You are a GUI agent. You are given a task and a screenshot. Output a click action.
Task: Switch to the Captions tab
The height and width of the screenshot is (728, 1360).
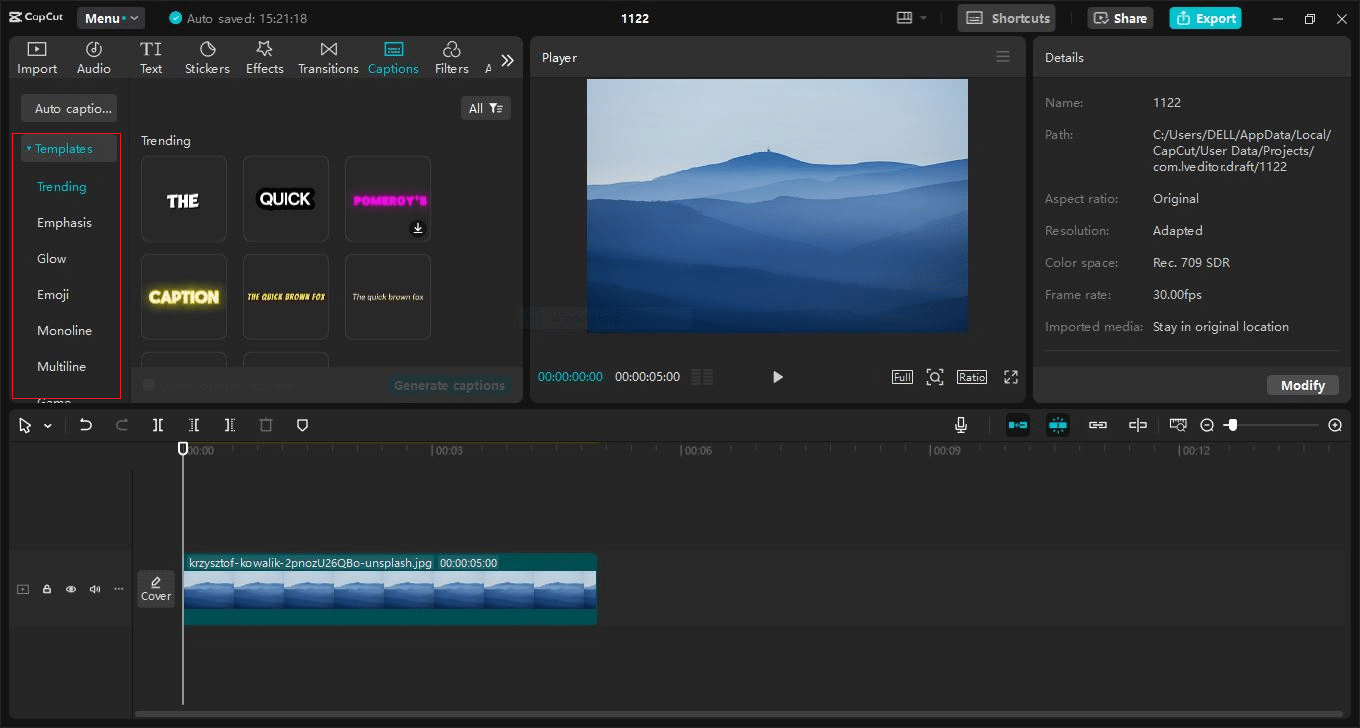click(393, 55)
